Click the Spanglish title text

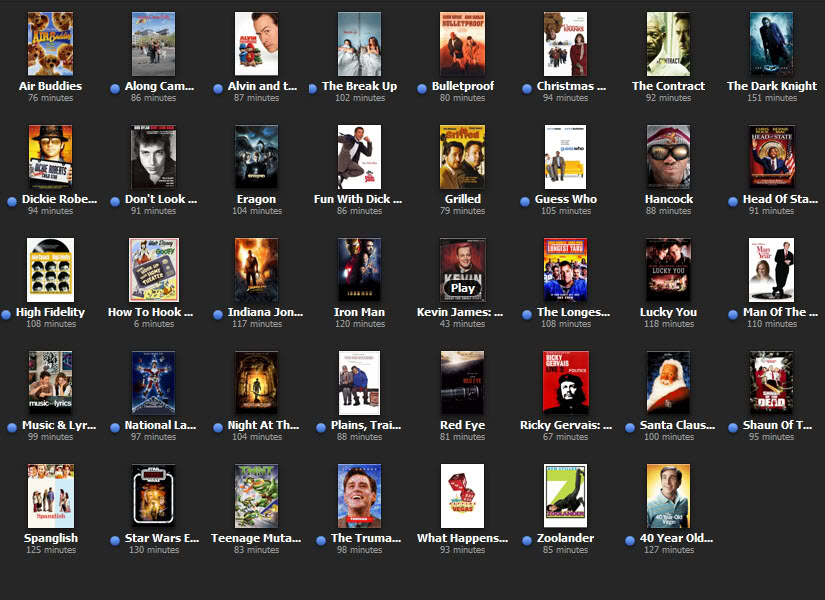(x=51, y=538)
